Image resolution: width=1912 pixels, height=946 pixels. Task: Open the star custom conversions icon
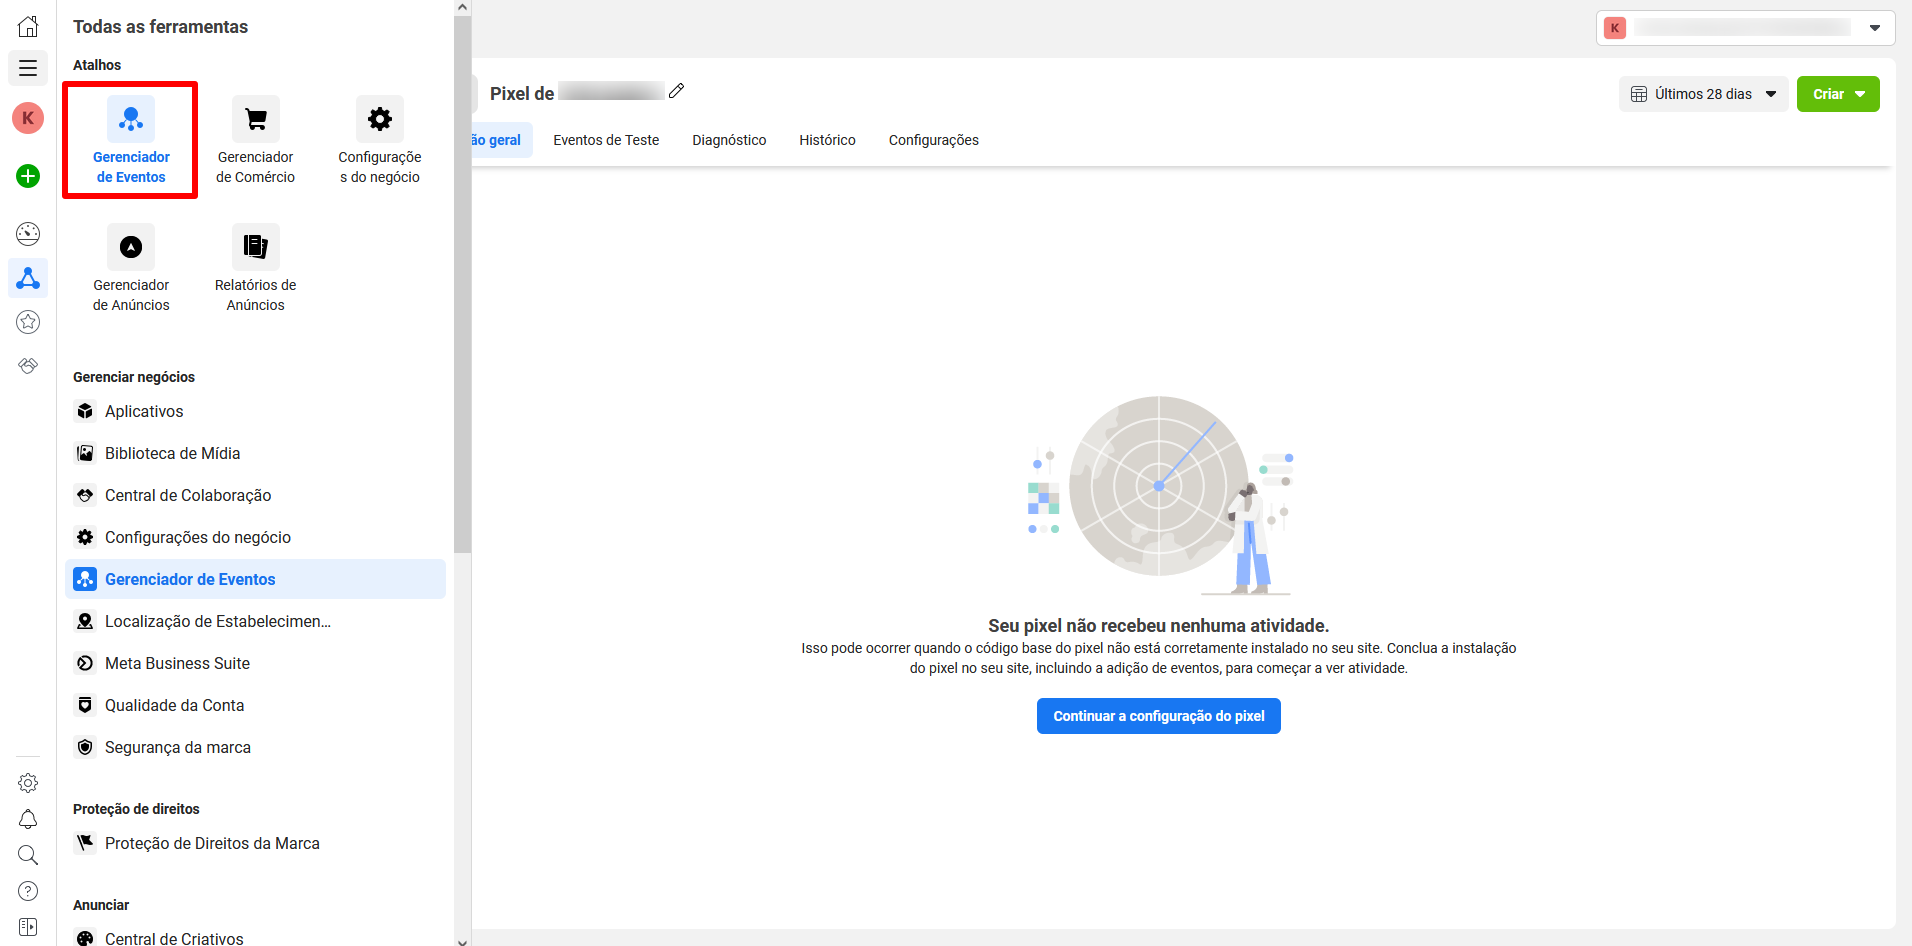(28, 322)
